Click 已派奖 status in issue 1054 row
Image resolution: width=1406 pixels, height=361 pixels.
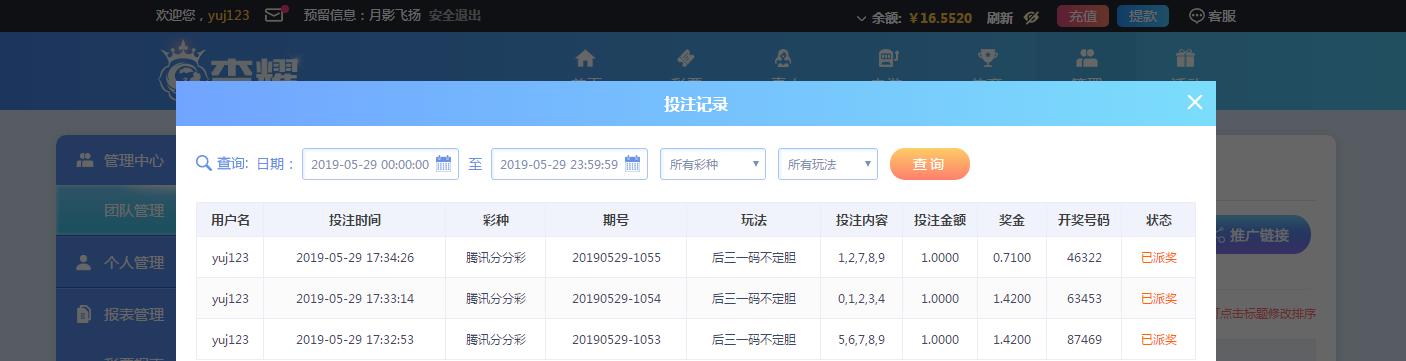pos(1159,299)
